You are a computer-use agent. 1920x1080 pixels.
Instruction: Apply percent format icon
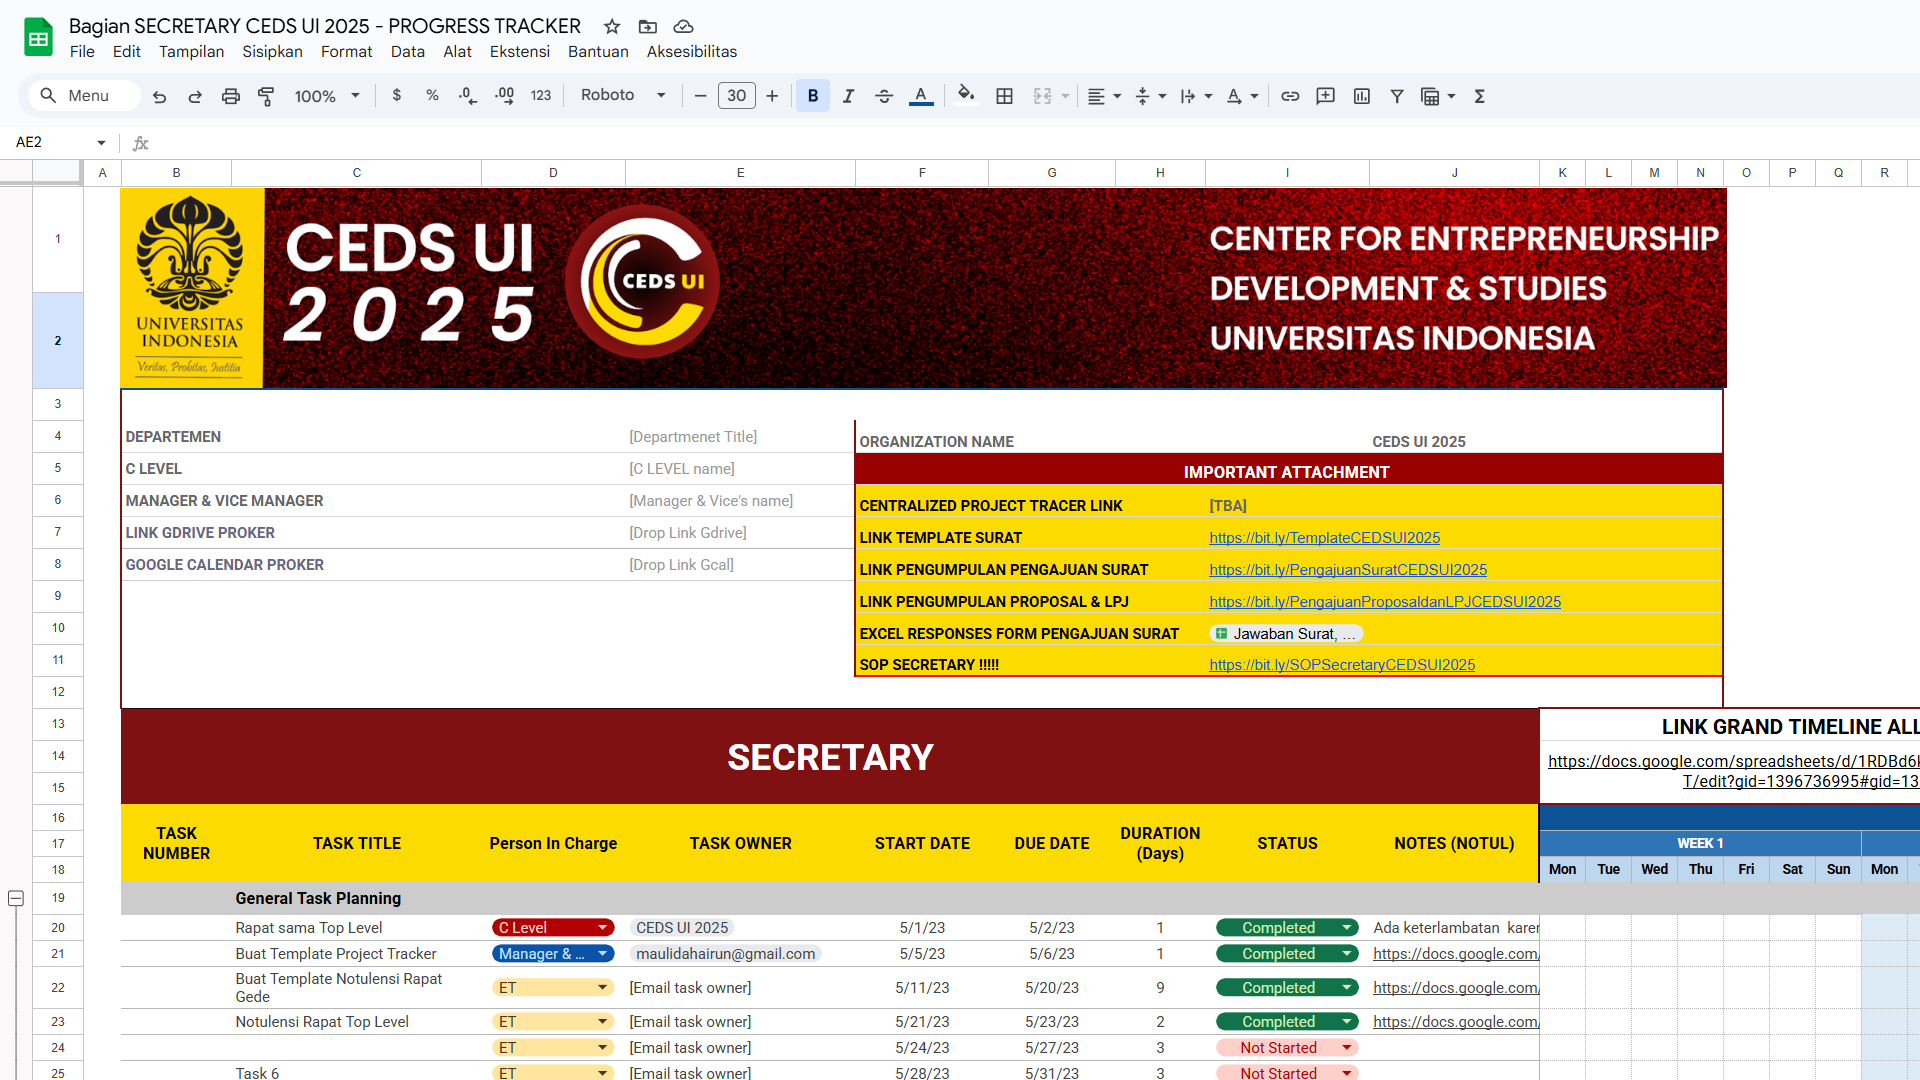432,96
